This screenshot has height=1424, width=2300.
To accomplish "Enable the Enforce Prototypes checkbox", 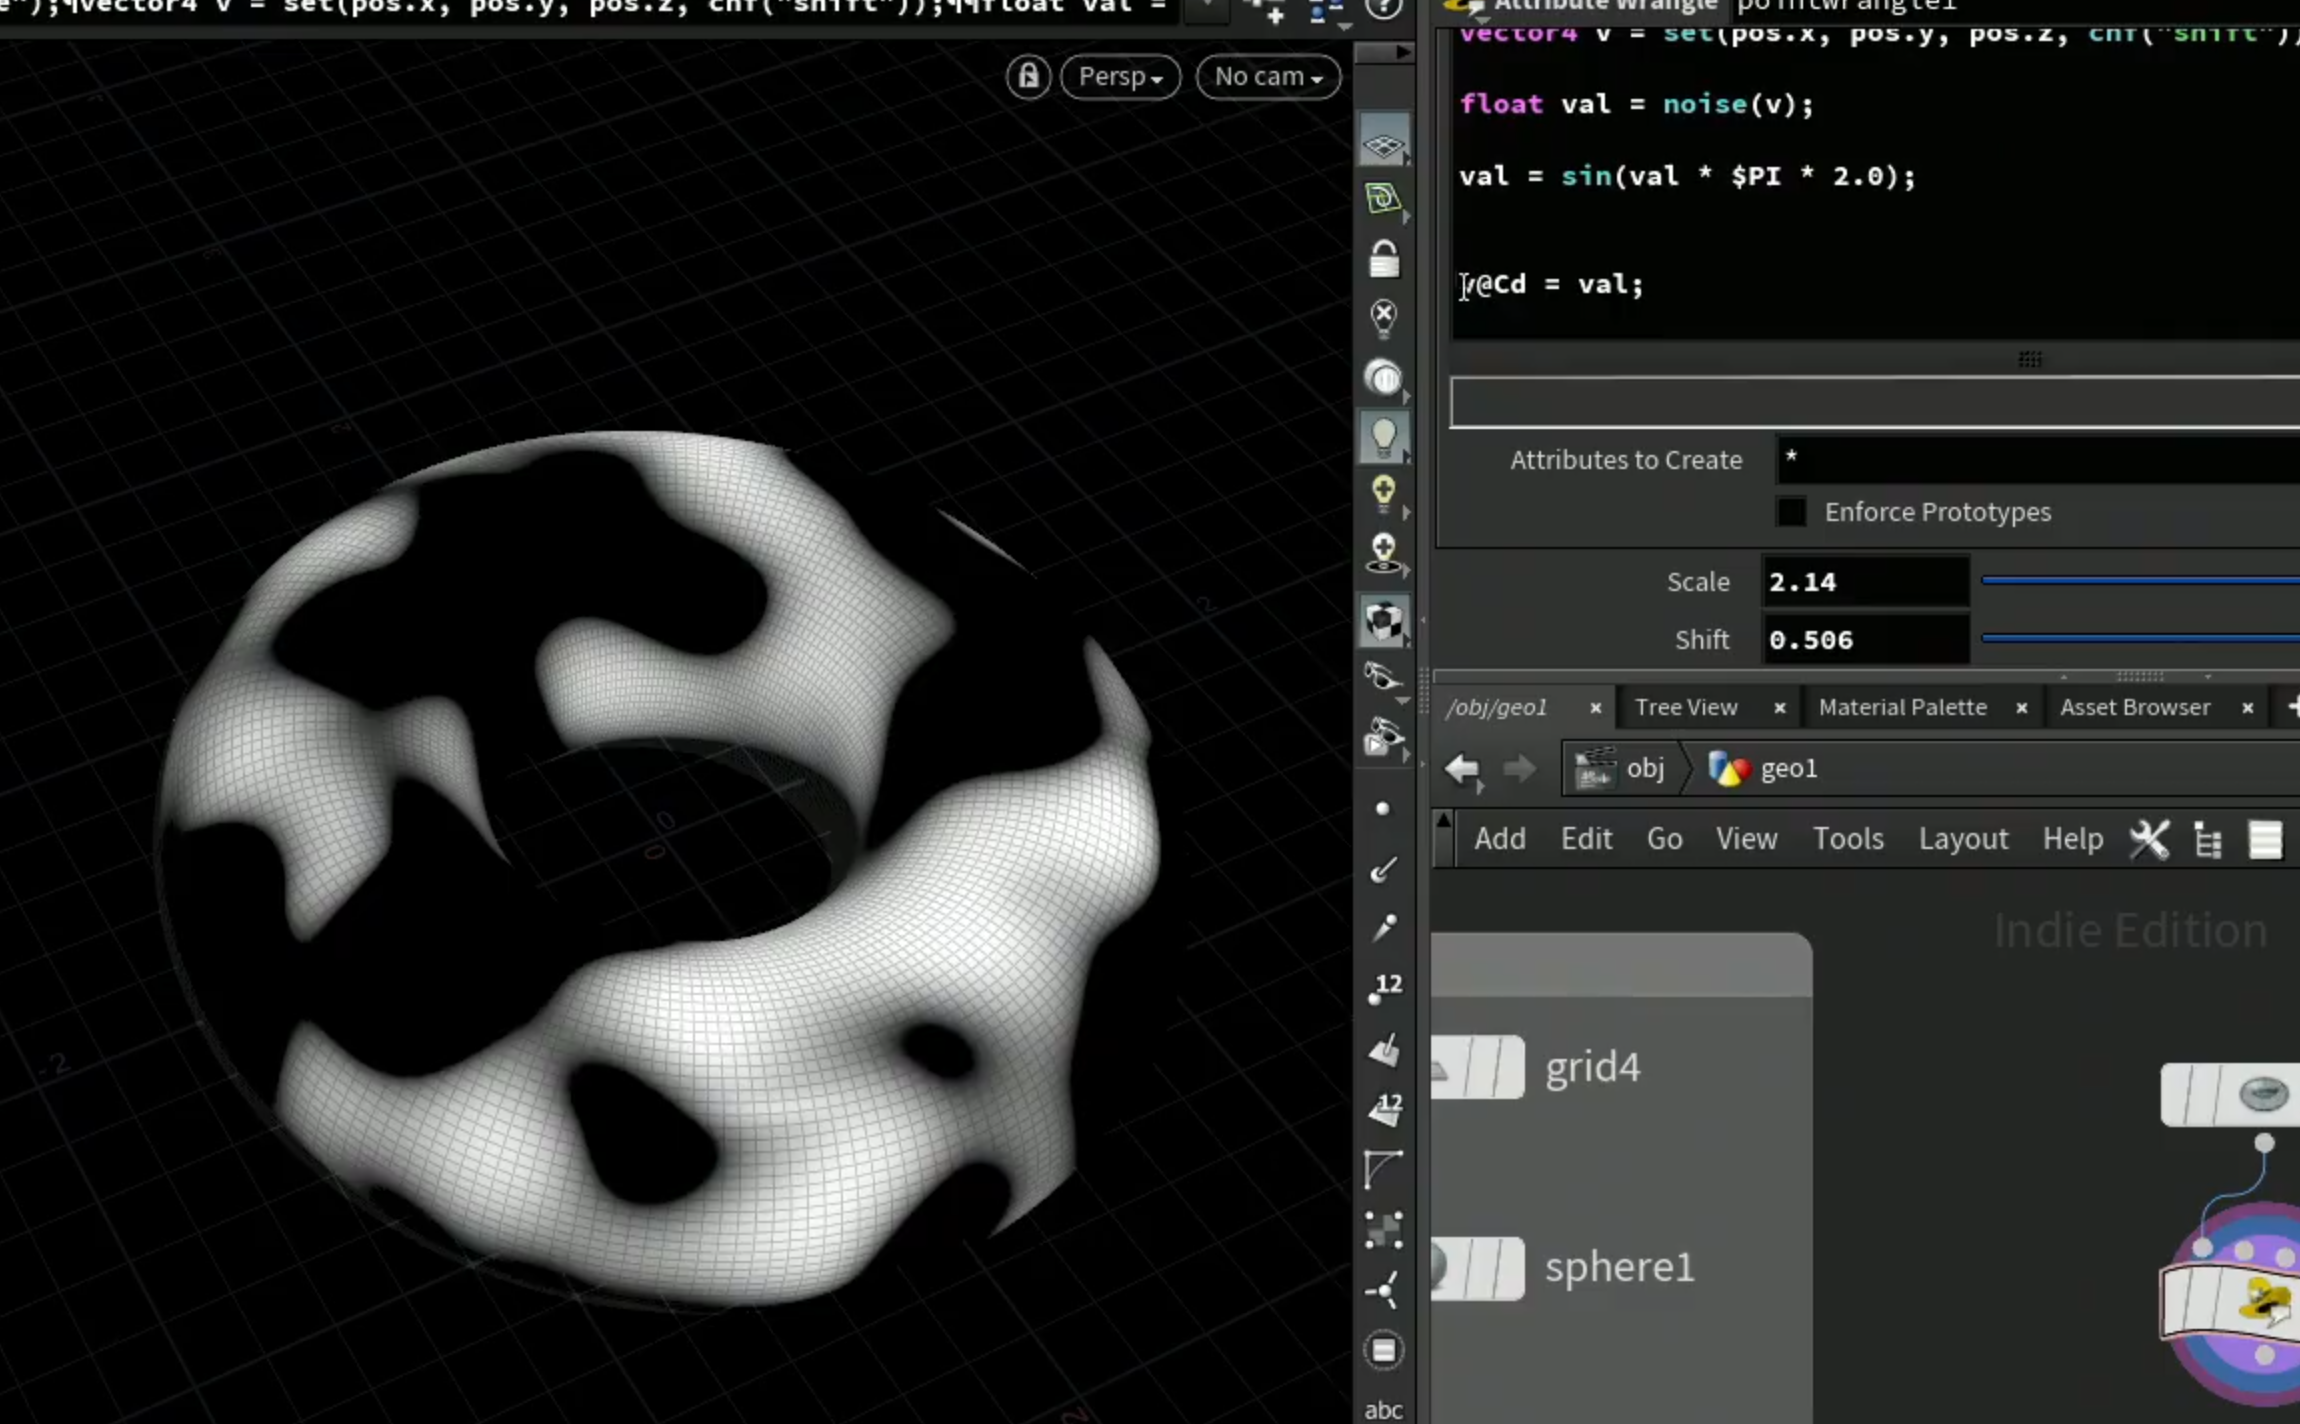I will tap(1791, 512).
